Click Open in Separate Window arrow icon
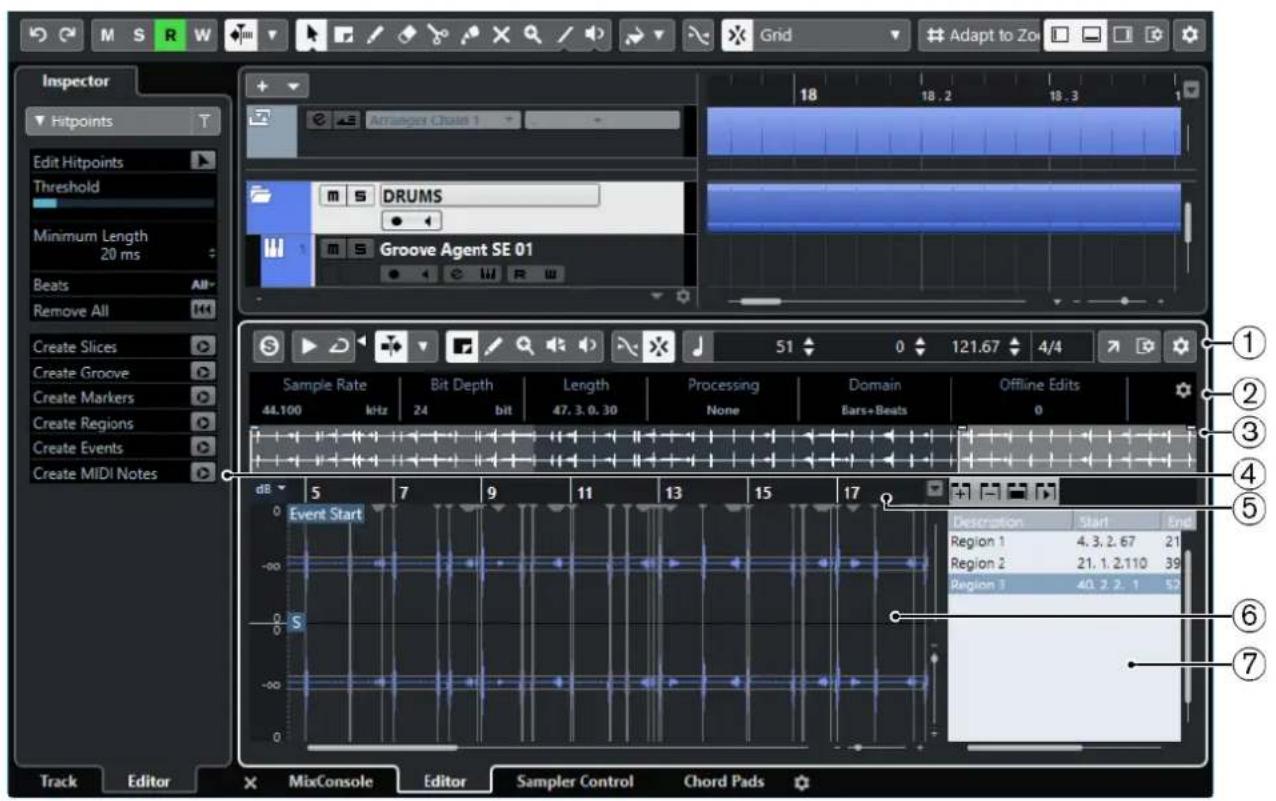The height and width of the screenshot is (801, 1276). 1112,348
